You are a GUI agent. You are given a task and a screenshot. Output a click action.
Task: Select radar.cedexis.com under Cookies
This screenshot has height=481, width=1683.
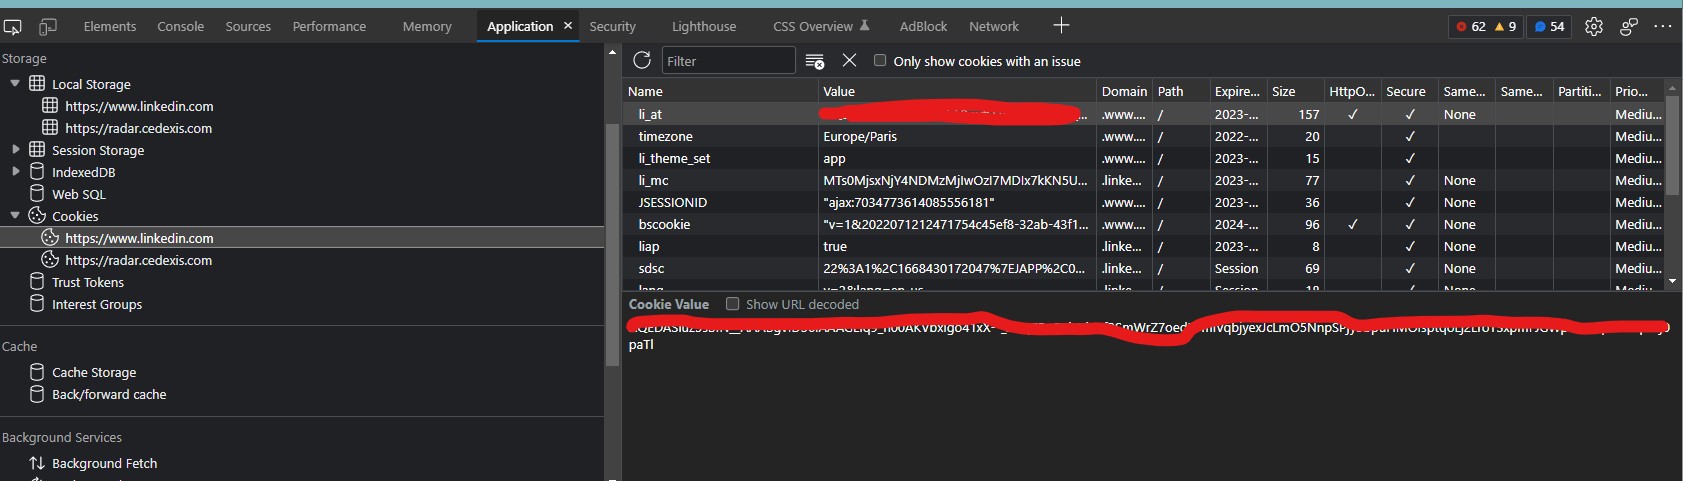click(x=138, y=260)
